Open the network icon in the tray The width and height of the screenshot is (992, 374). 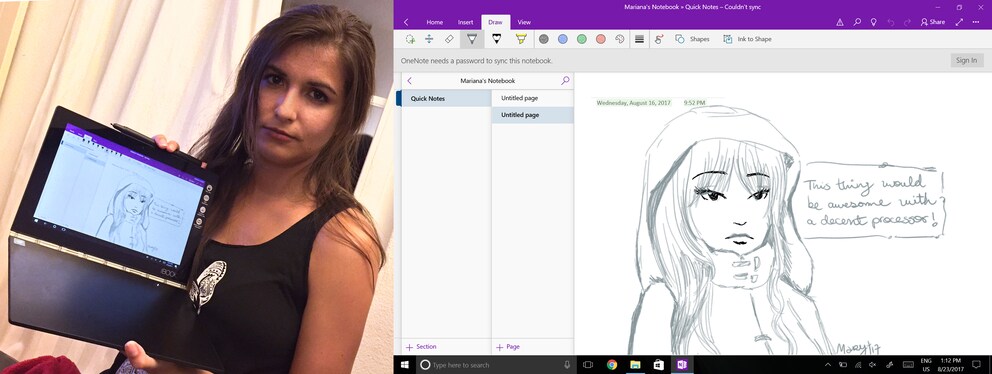pyautogui.click(x=859, y=365)
